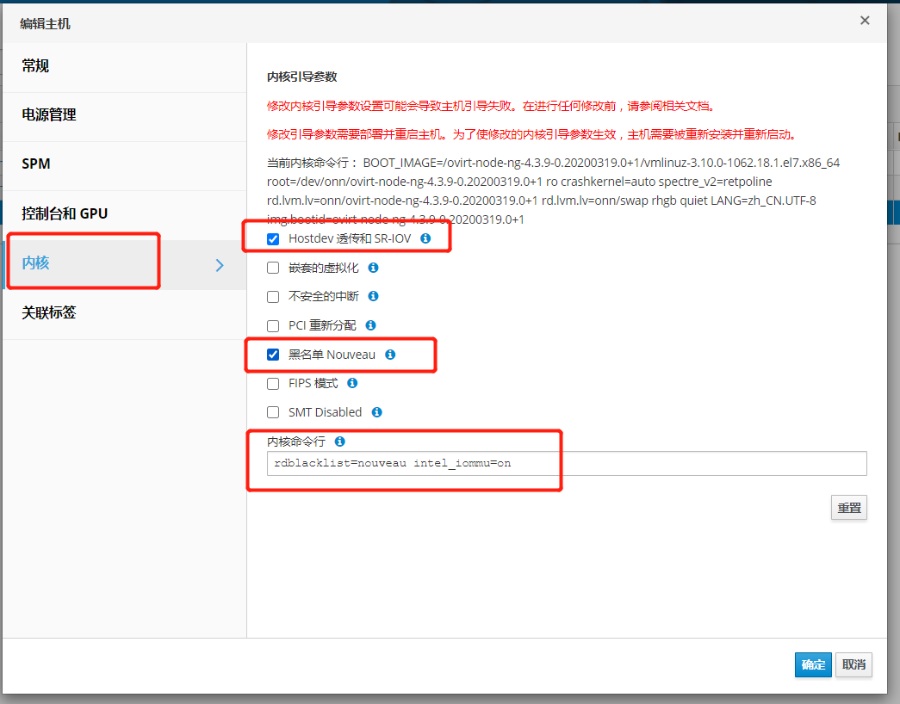Show info tooltip for 嵌套的虚拟化

(x=373, y=267)
